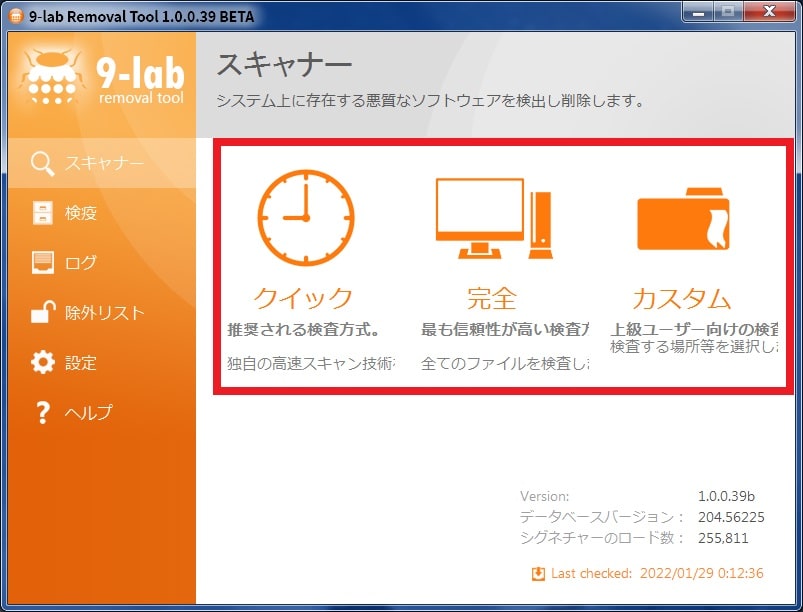Select the カスタム scan label
The height and width of the screenshot is (612, 803).
tap(682, 298)
